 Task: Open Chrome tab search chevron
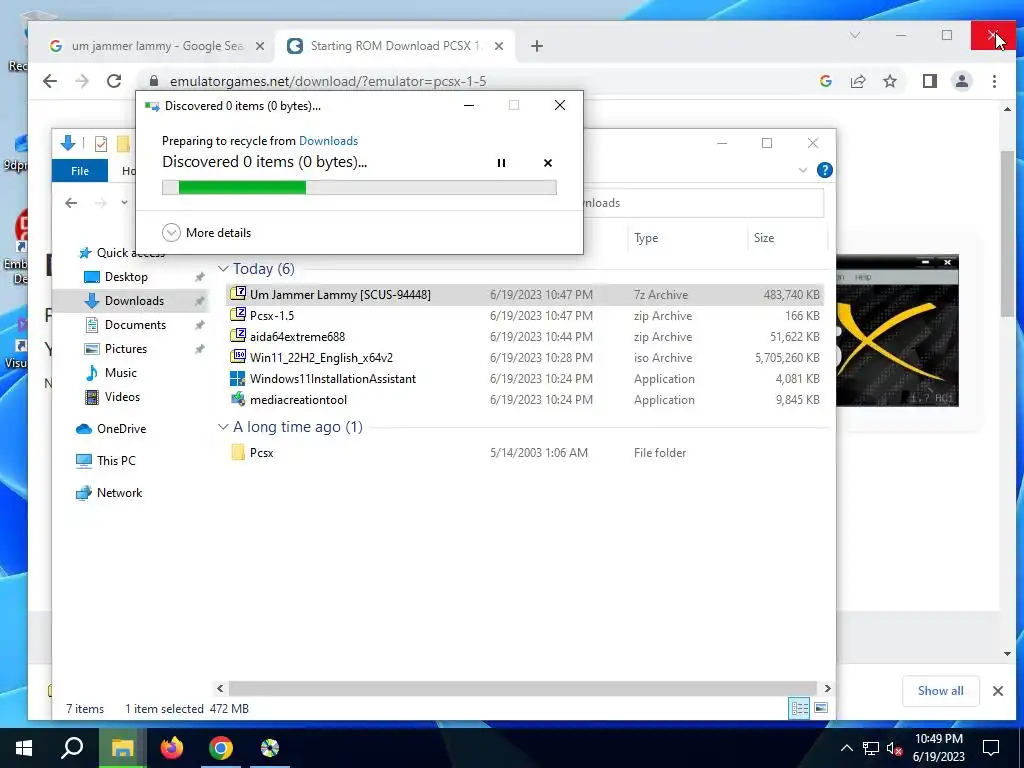pos(855,35)
